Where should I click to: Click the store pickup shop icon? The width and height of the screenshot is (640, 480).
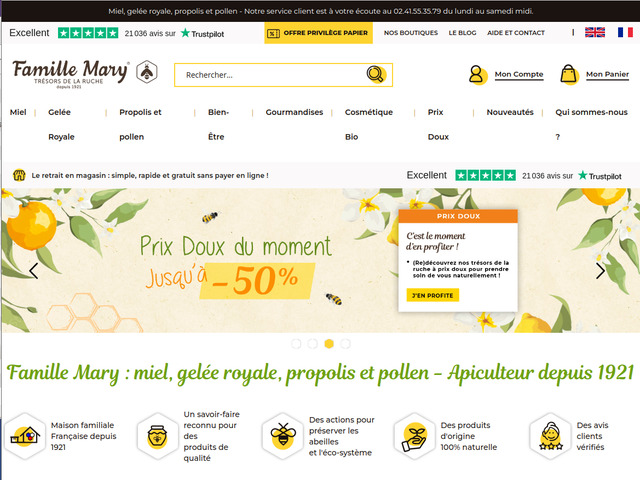coord(19,175)
